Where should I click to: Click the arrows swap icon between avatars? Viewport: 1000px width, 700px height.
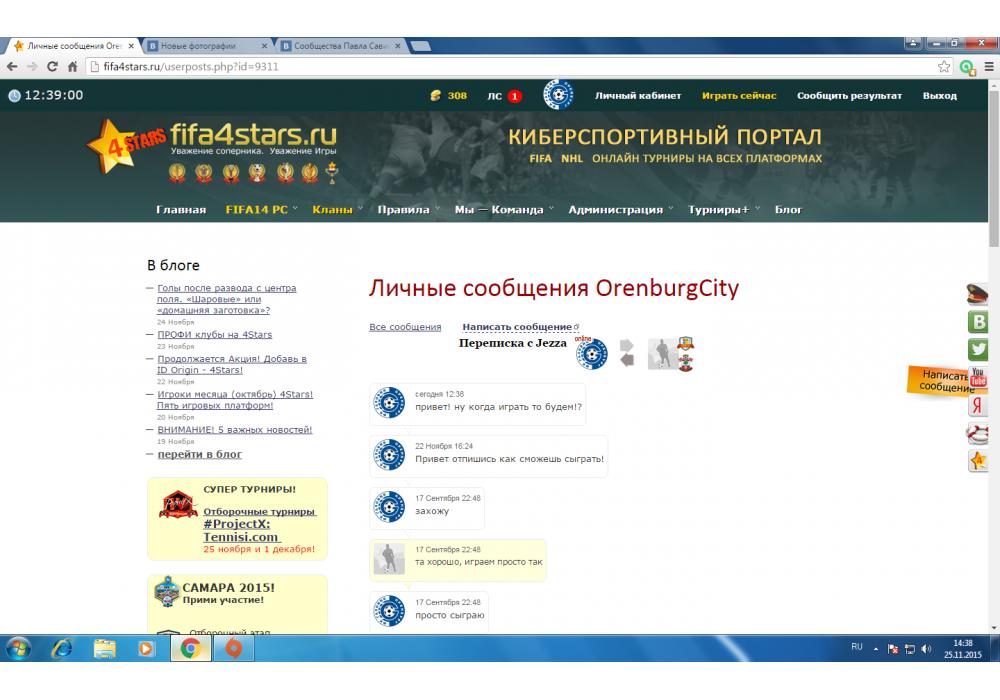click(x=627, y=353)
